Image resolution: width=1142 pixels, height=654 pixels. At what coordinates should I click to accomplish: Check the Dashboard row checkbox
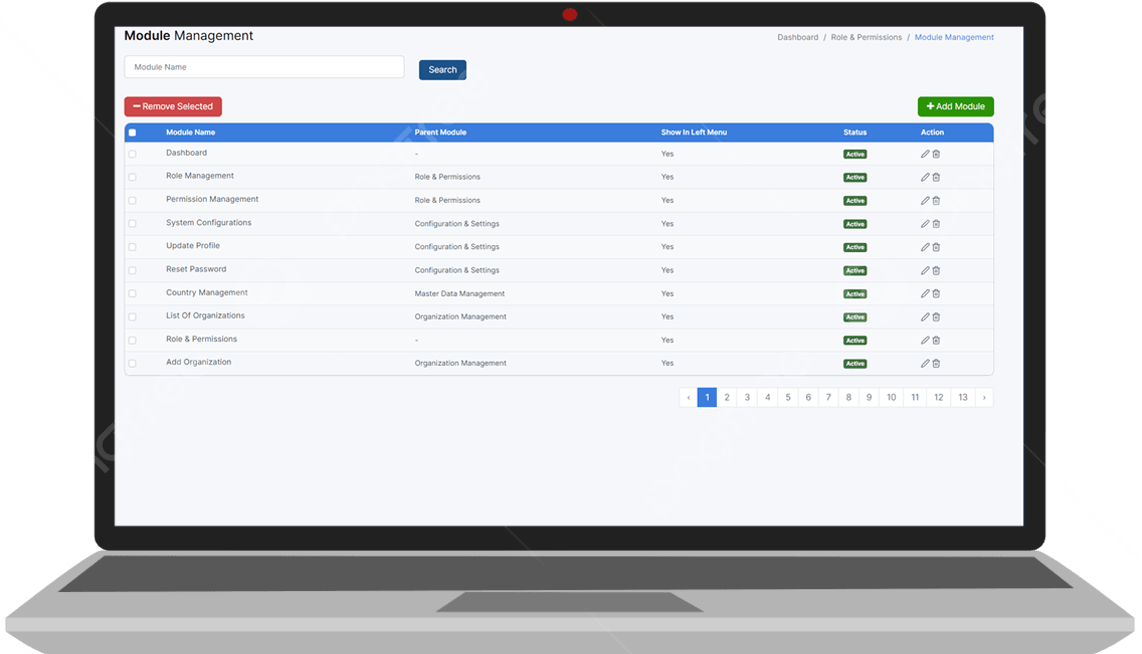[x=132, y=154]
